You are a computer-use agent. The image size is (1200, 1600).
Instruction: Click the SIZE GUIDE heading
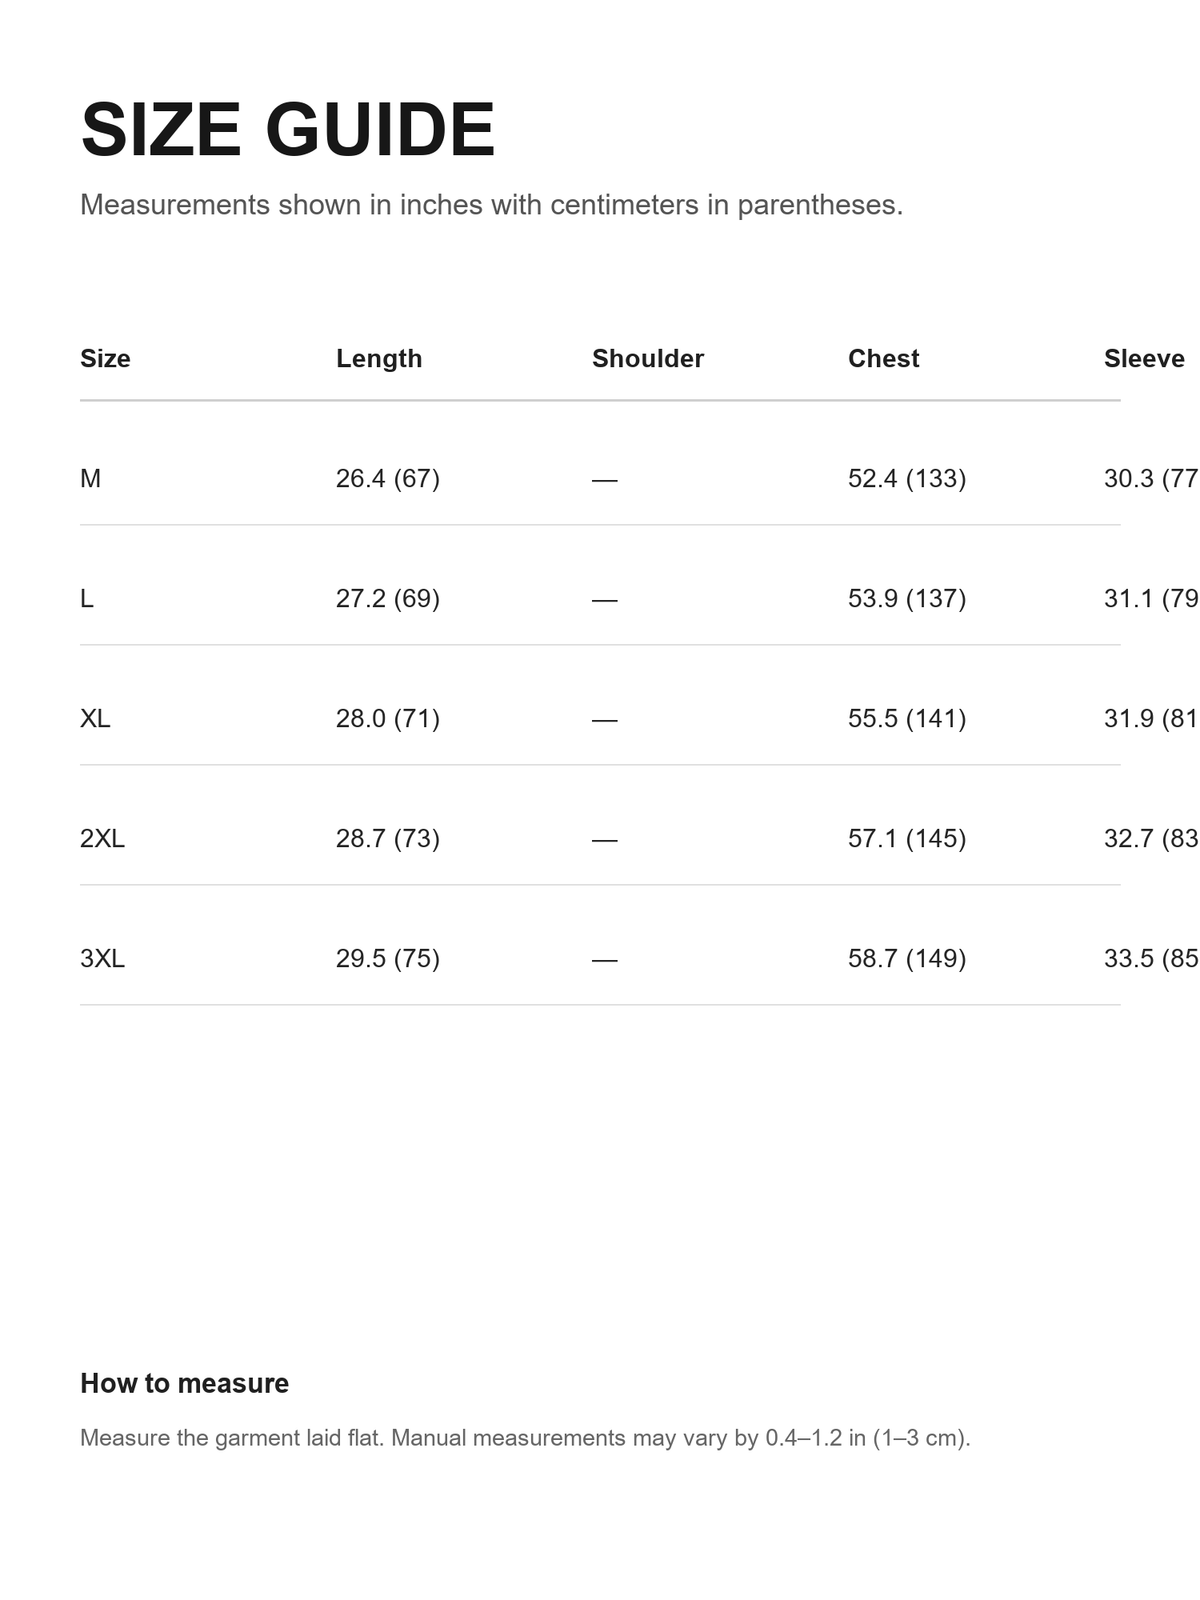pyautogui.click(x=288, y=130)
